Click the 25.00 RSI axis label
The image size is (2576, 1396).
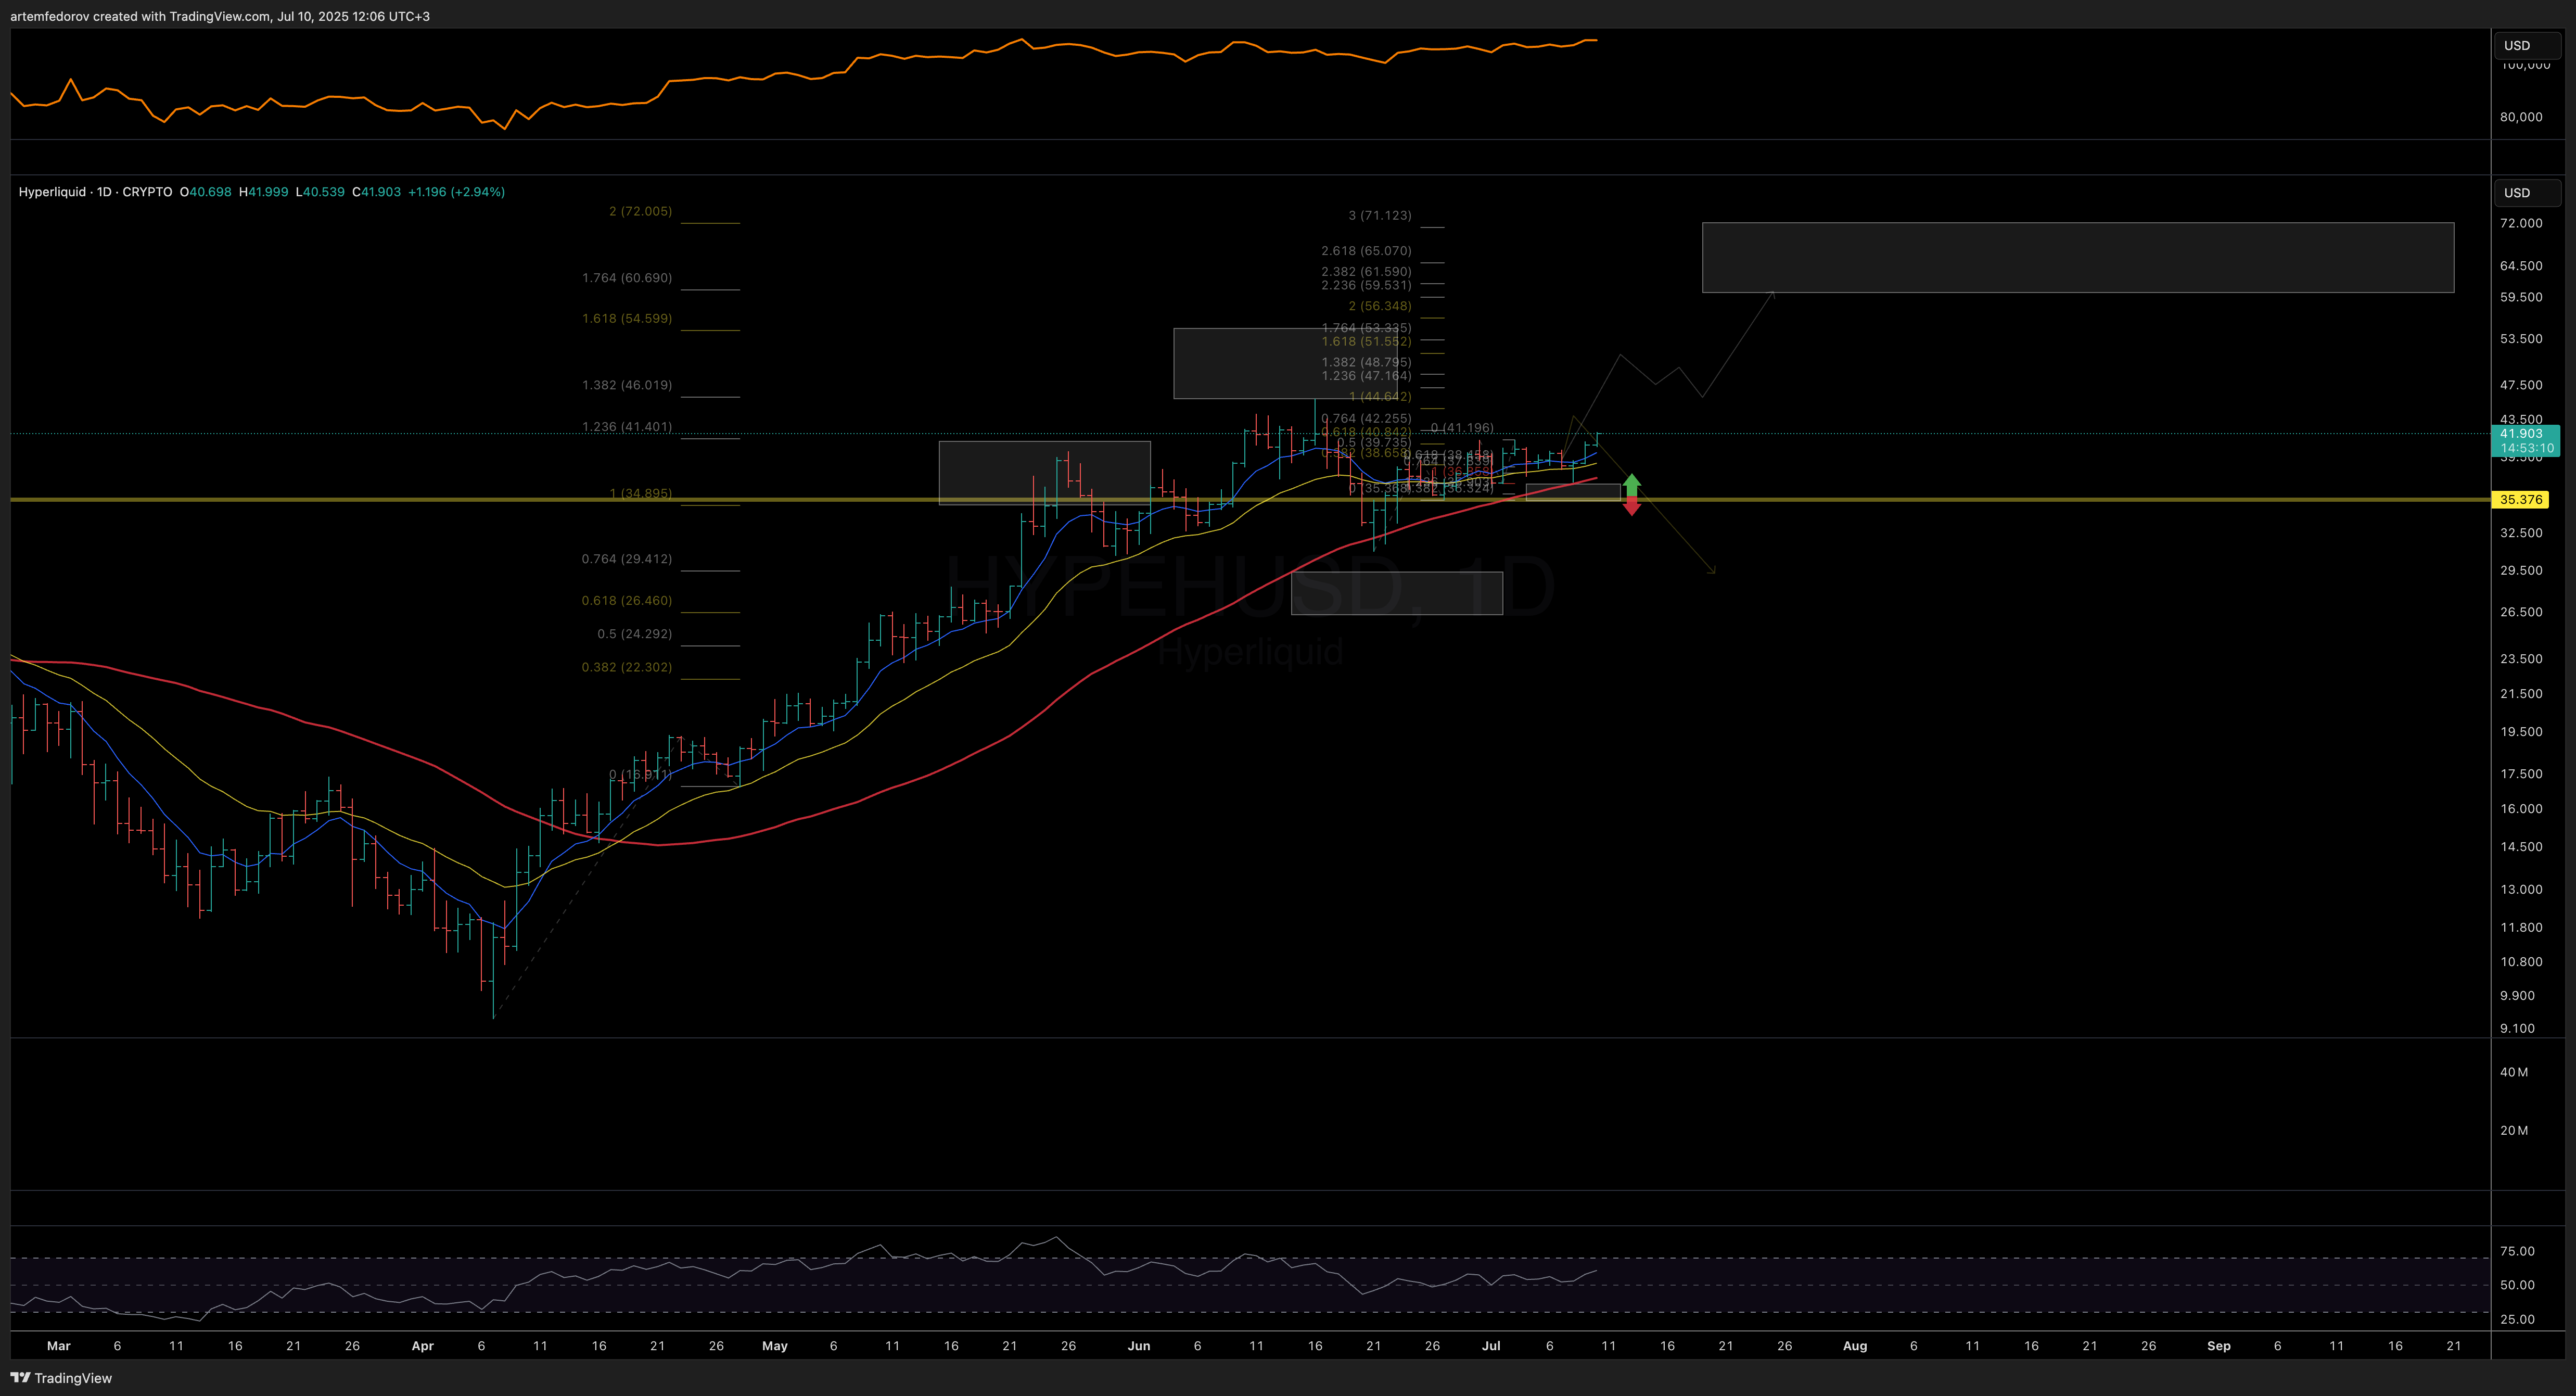coord(2517,1320)
